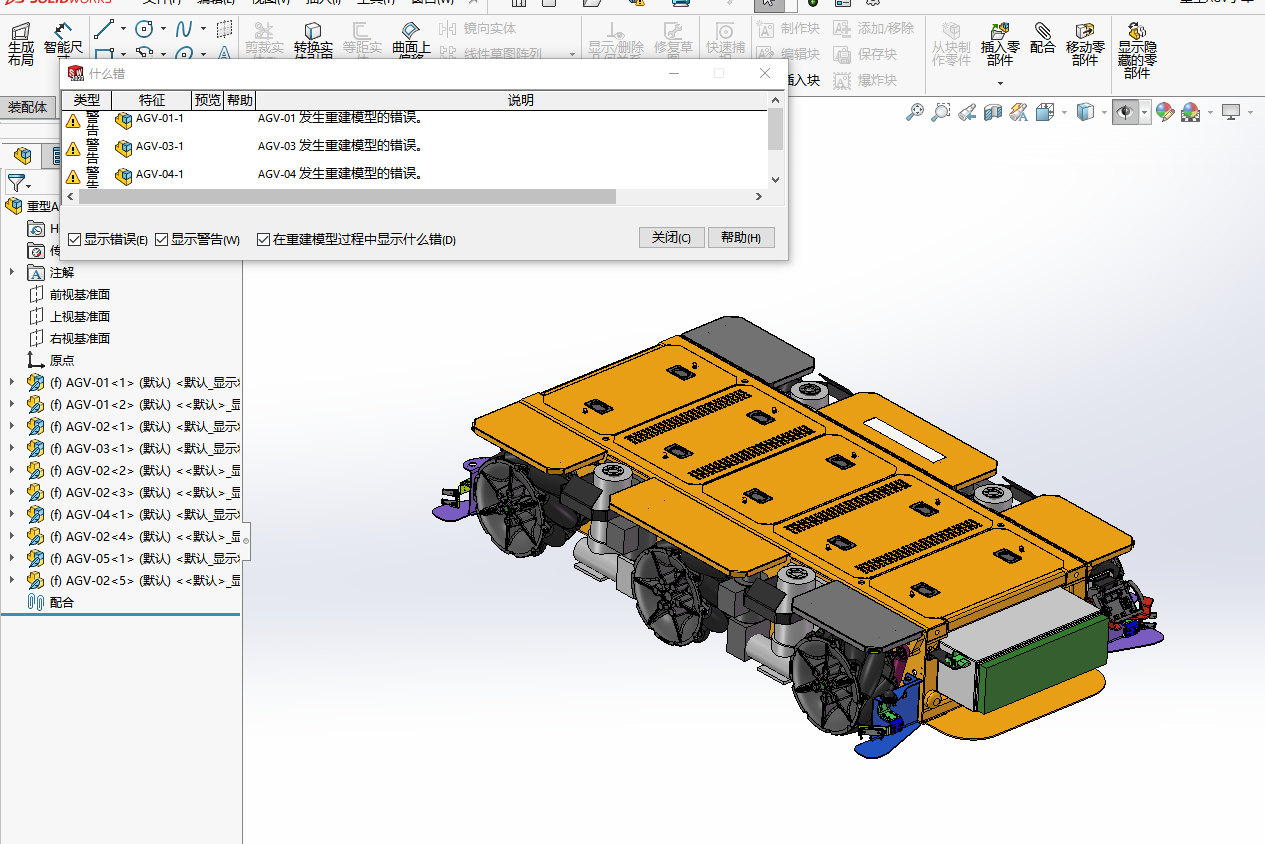Select the Spline sketch tool
This screenshot has height=844, width=1265.
tap(184, 29)
